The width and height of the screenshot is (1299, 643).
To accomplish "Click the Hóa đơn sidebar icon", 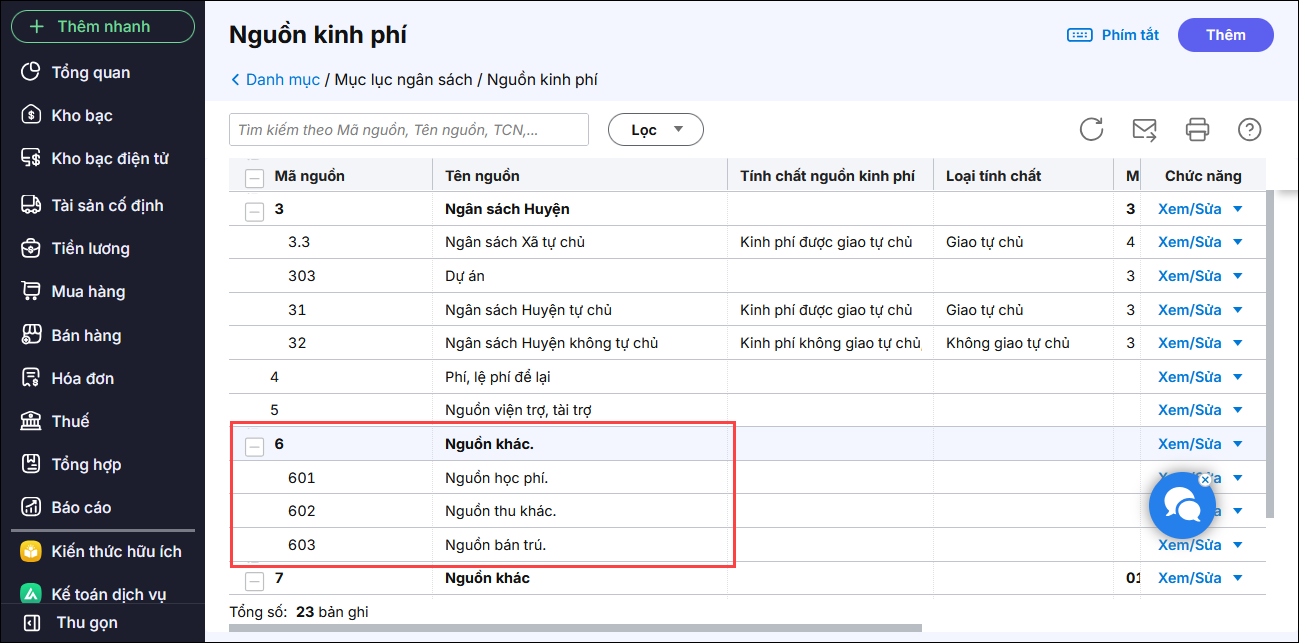I will click(x=32, y=378).
